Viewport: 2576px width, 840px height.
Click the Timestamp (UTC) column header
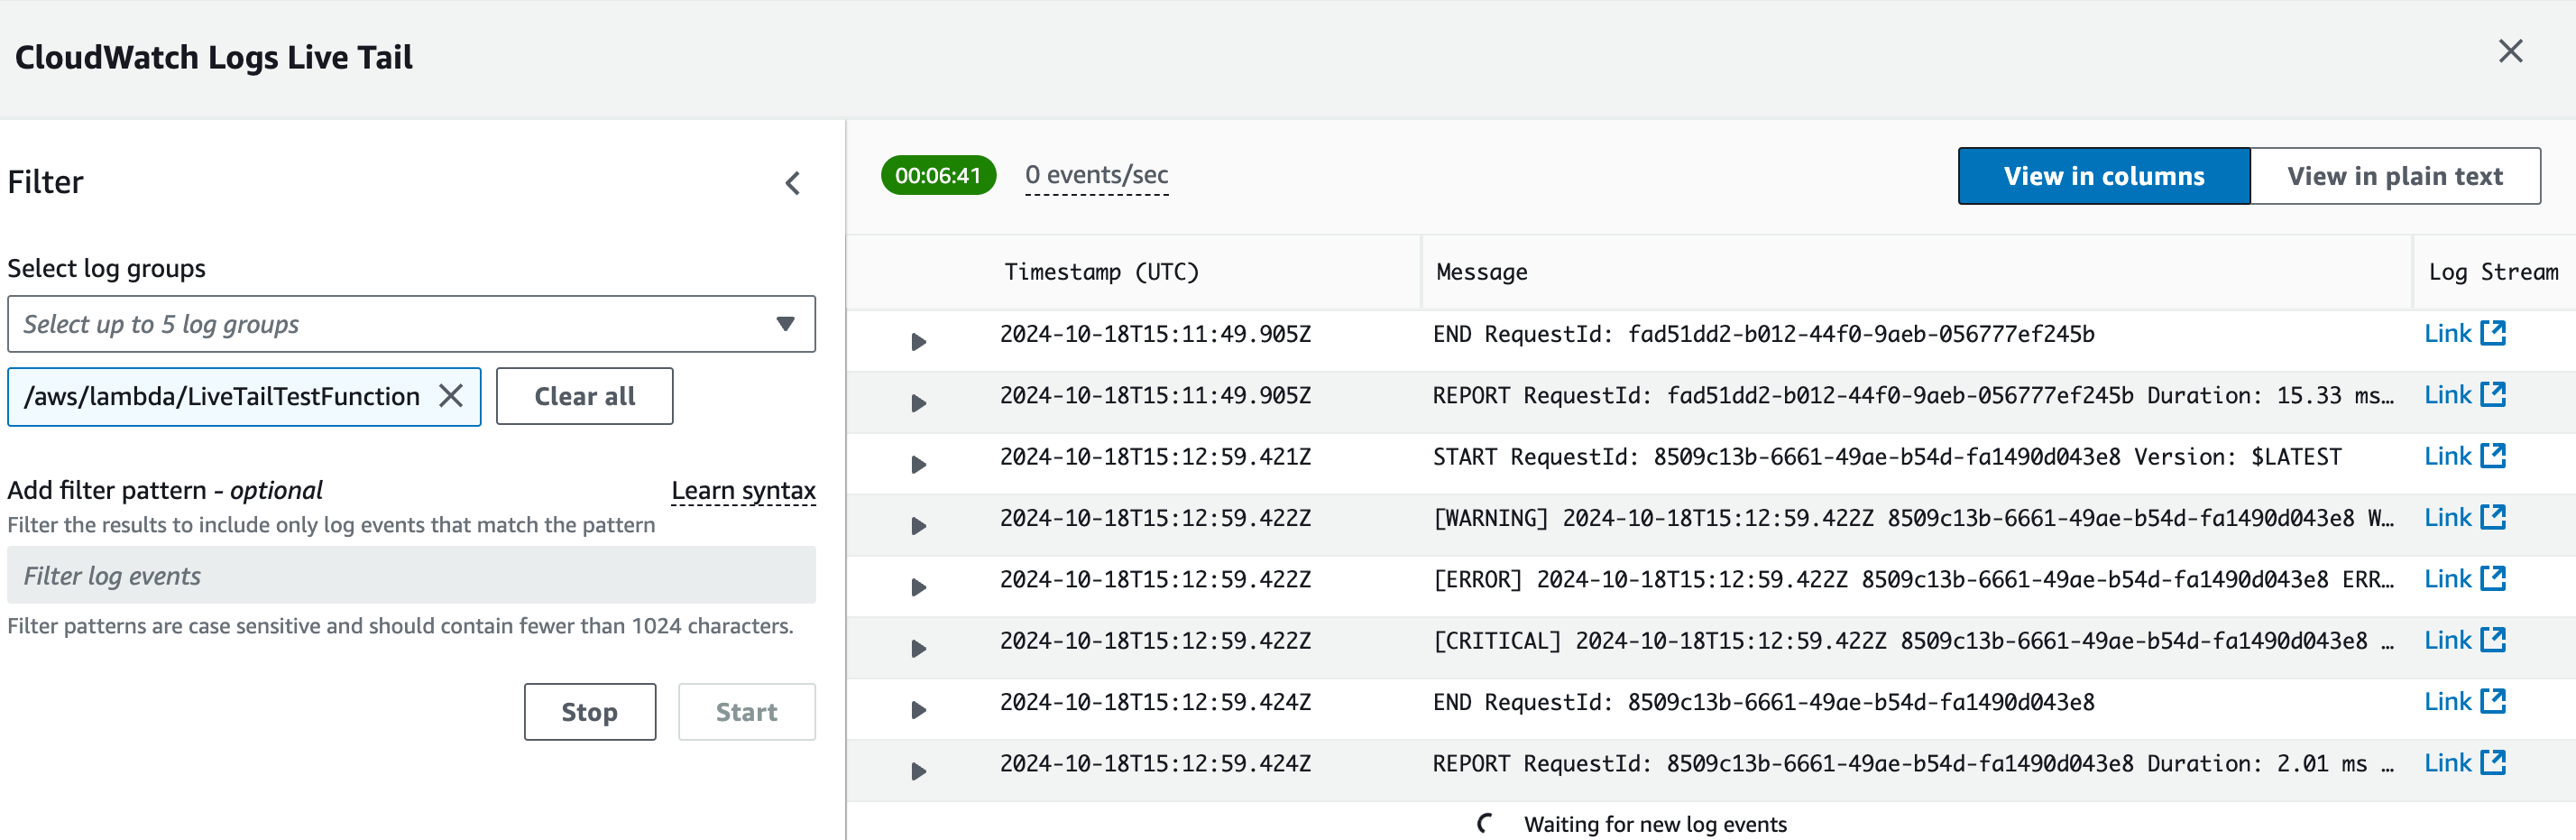point(1101,271)
